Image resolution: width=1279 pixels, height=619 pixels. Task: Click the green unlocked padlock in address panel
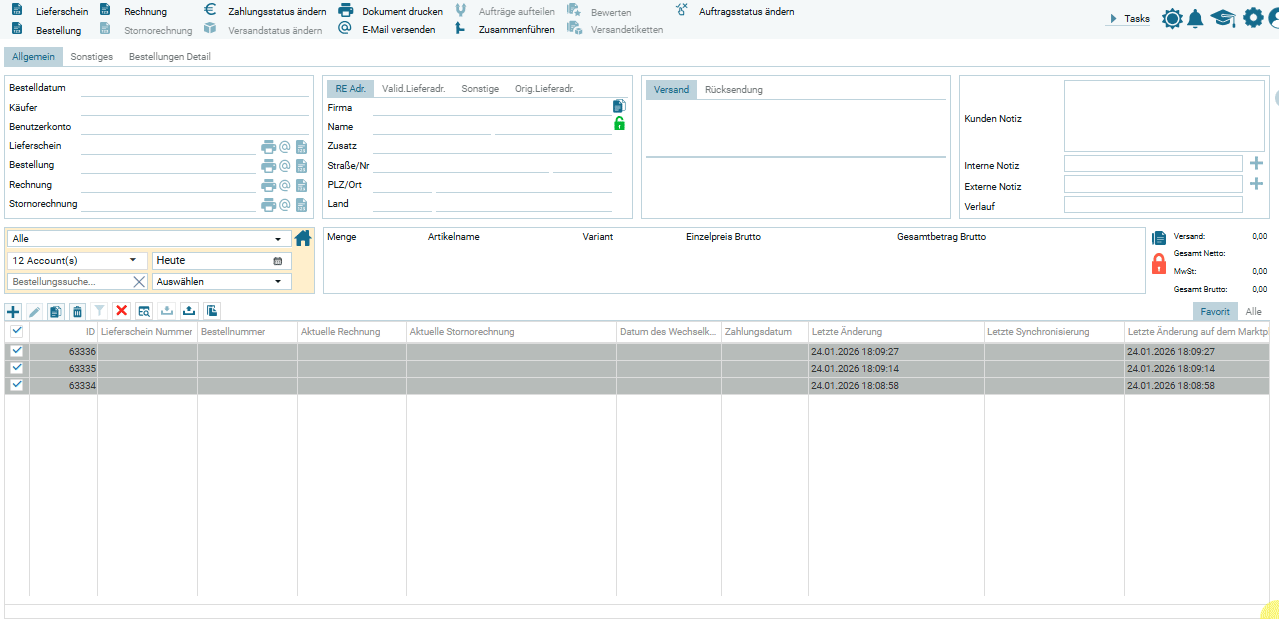click(x=619, y=124)
